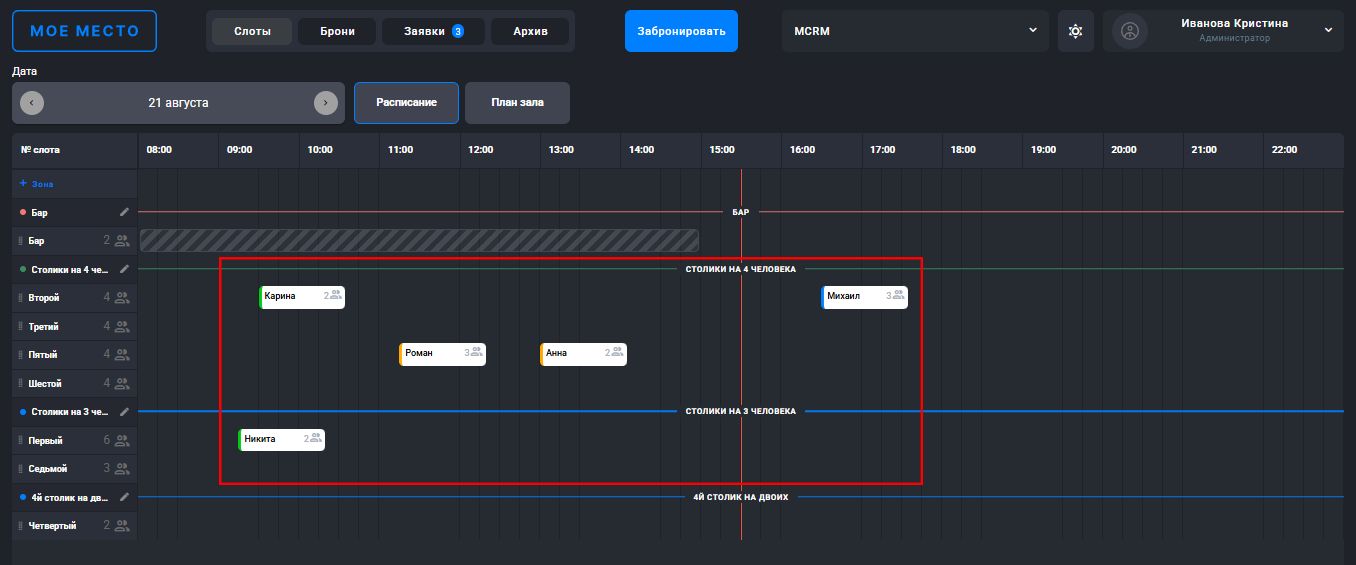
Task: Select the Седьмой slot row label
Action: 48,469
